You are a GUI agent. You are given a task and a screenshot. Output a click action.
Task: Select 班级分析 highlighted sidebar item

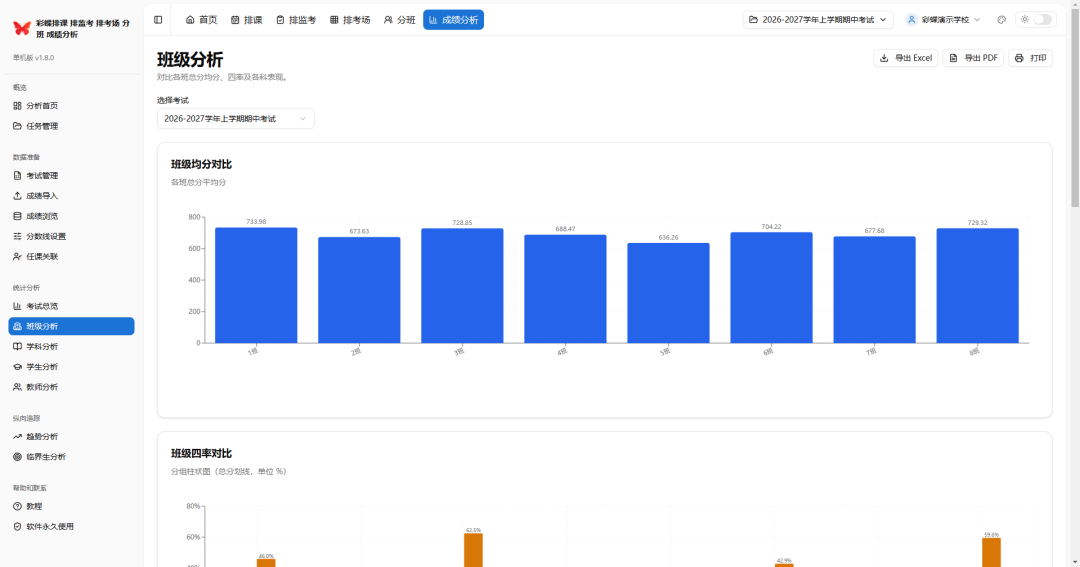pyautogui.click(x=71, y=326)
